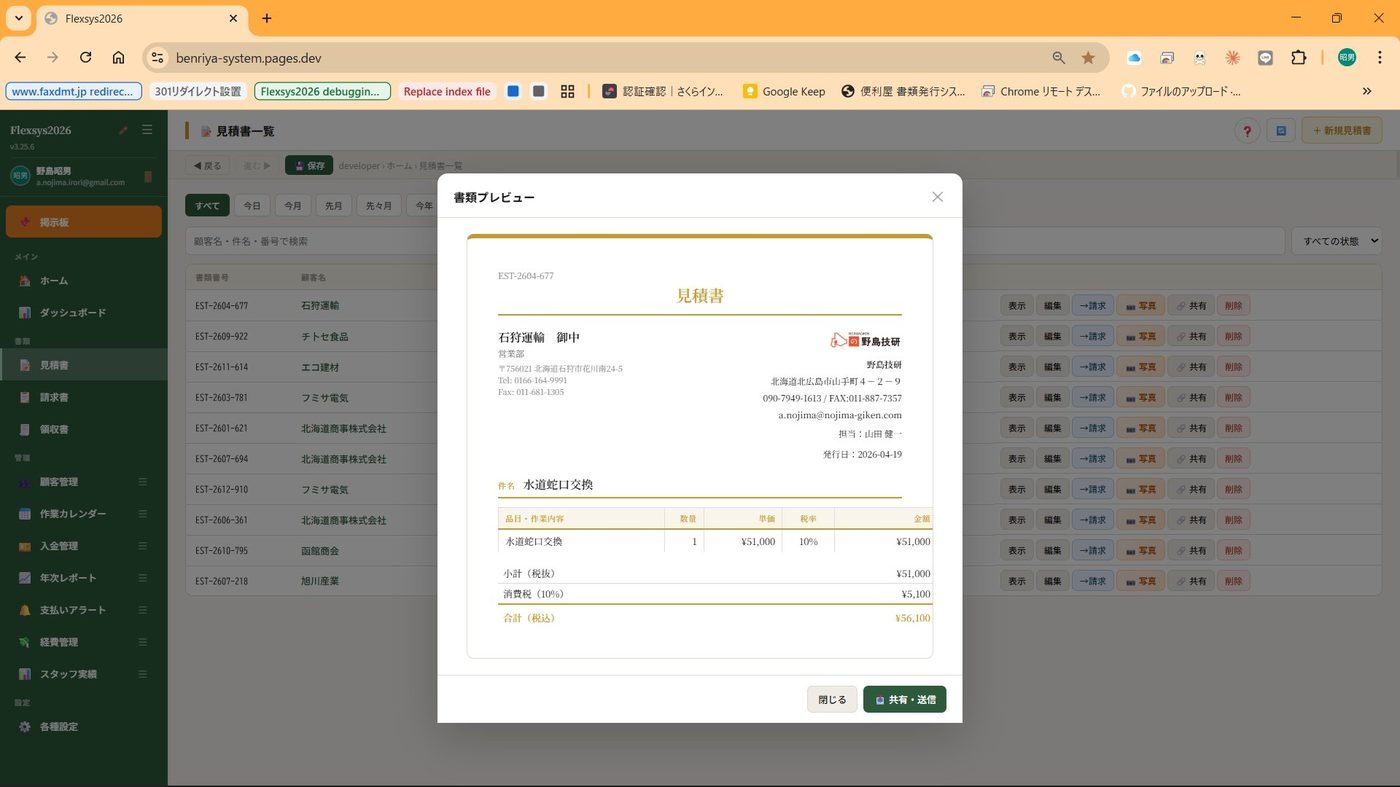Click 削除 in the EST-2607-694 row
This screenshot has width=1400, height=787.
pyautogui.click(x=1234, y=459)
